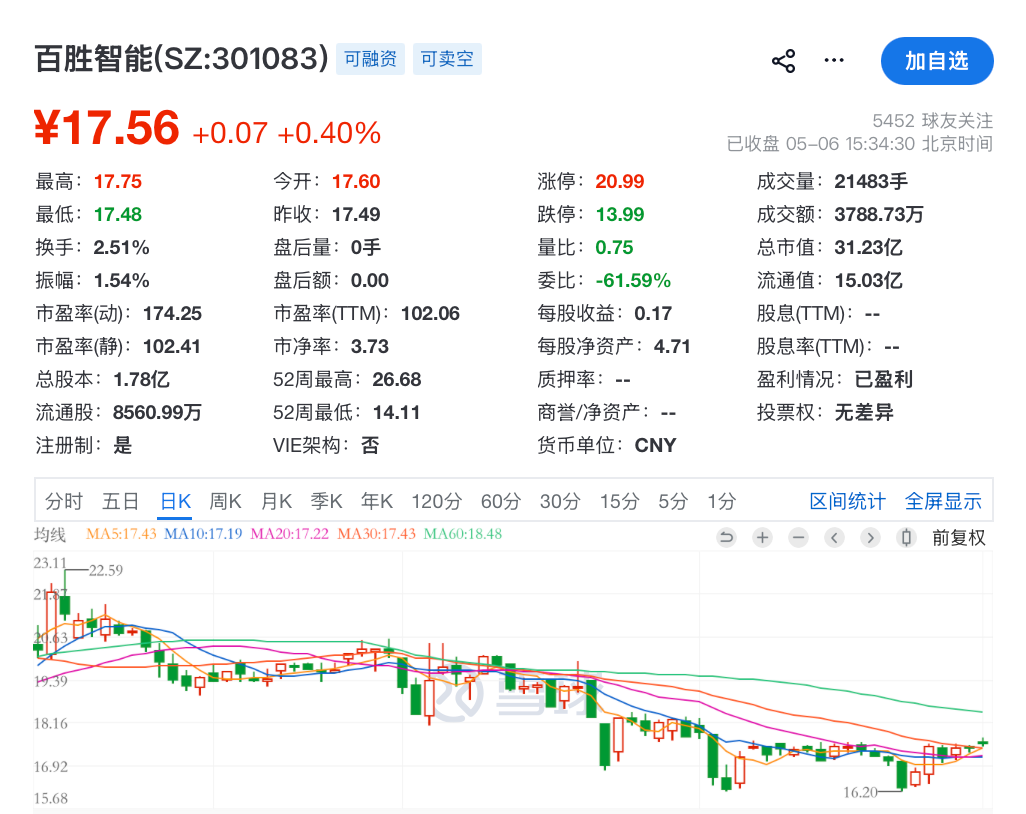The width and height of the screenshot is (1026, 814).
Task: Click 全屏显示 to view fullscreen
Action: coord(943,502)
